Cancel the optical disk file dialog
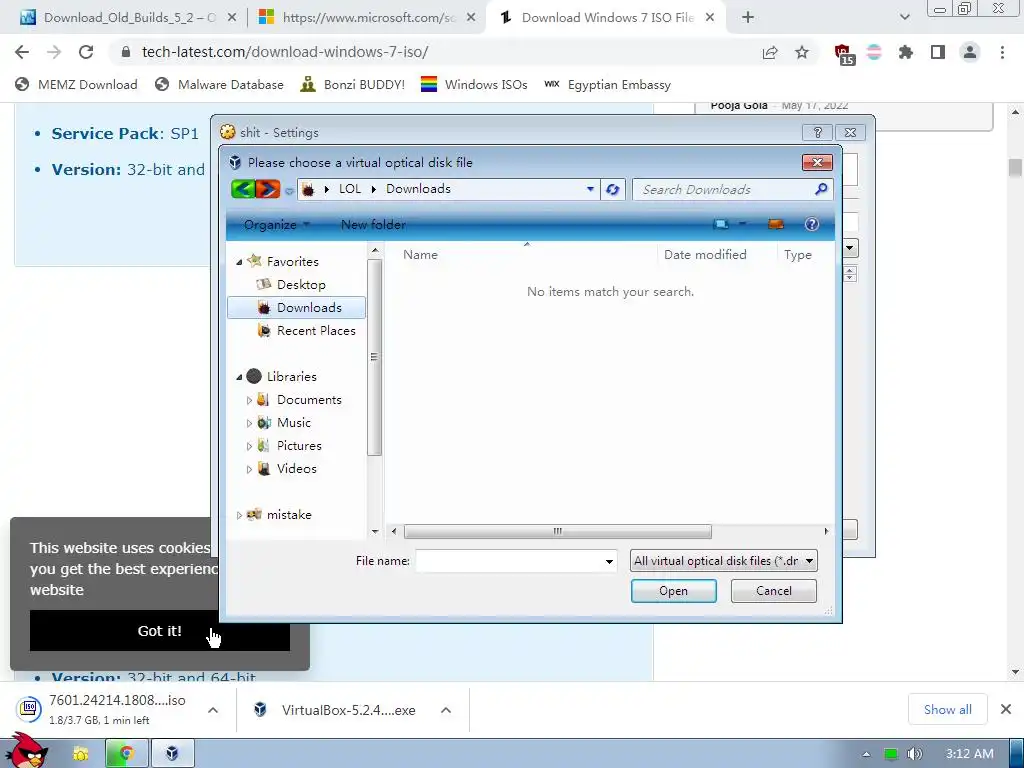 773,591
